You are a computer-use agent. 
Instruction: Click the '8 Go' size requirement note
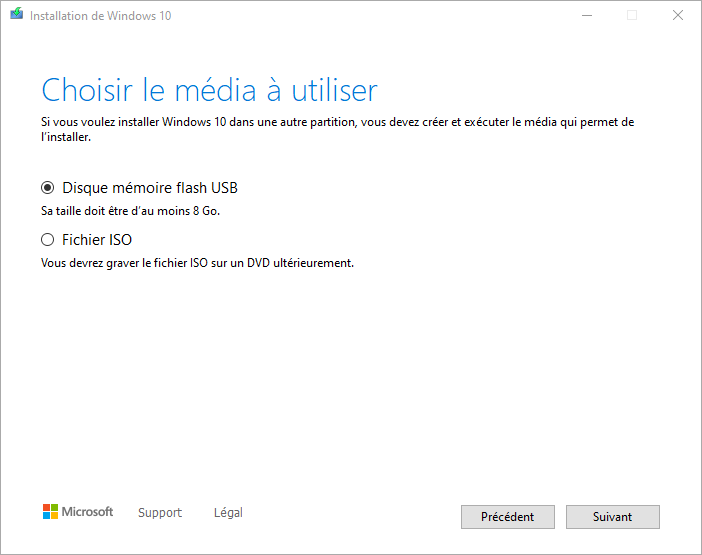(130, 211)
